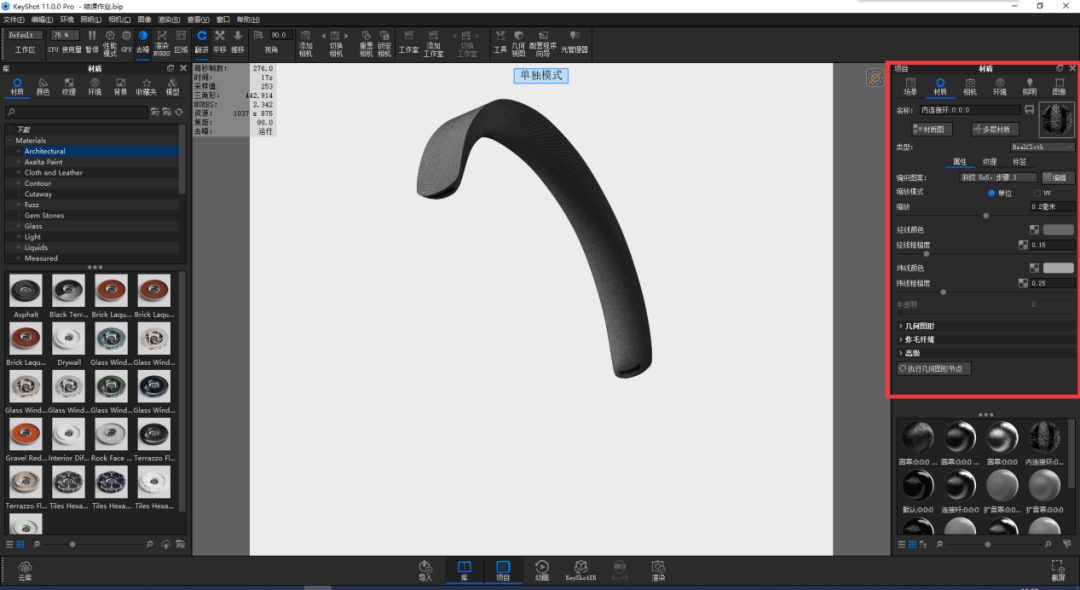
Task: Open the 工具 tools toolbar icon
Action: [x=500, y=41]
